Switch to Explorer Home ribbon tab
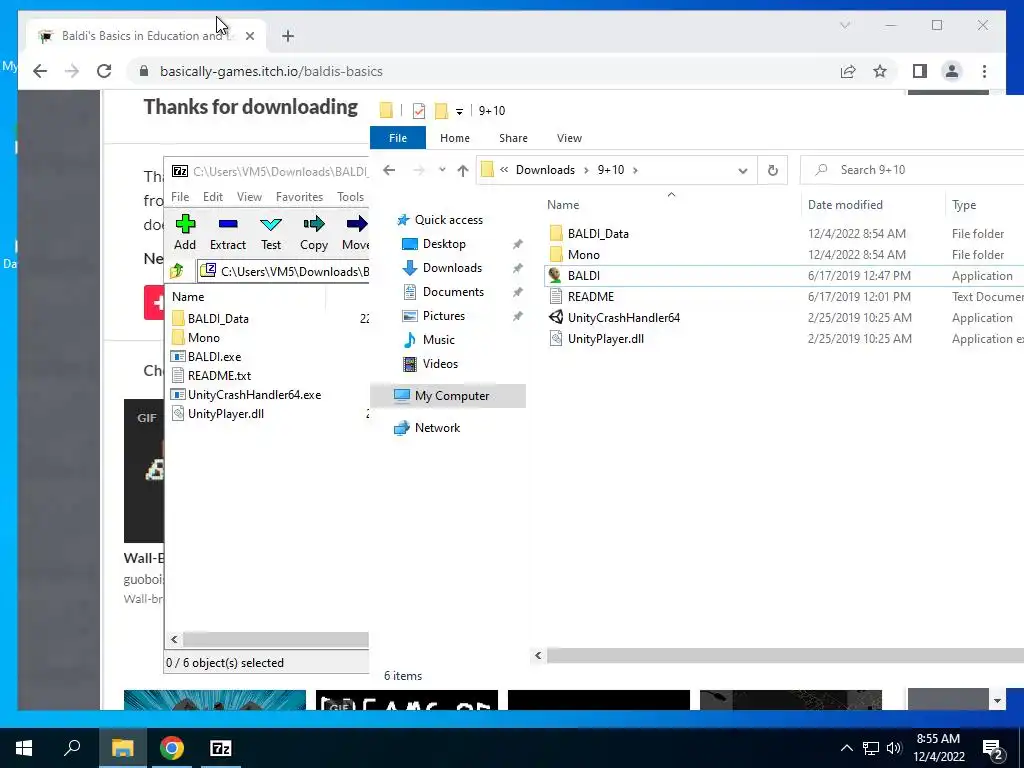 coord(455,138)
